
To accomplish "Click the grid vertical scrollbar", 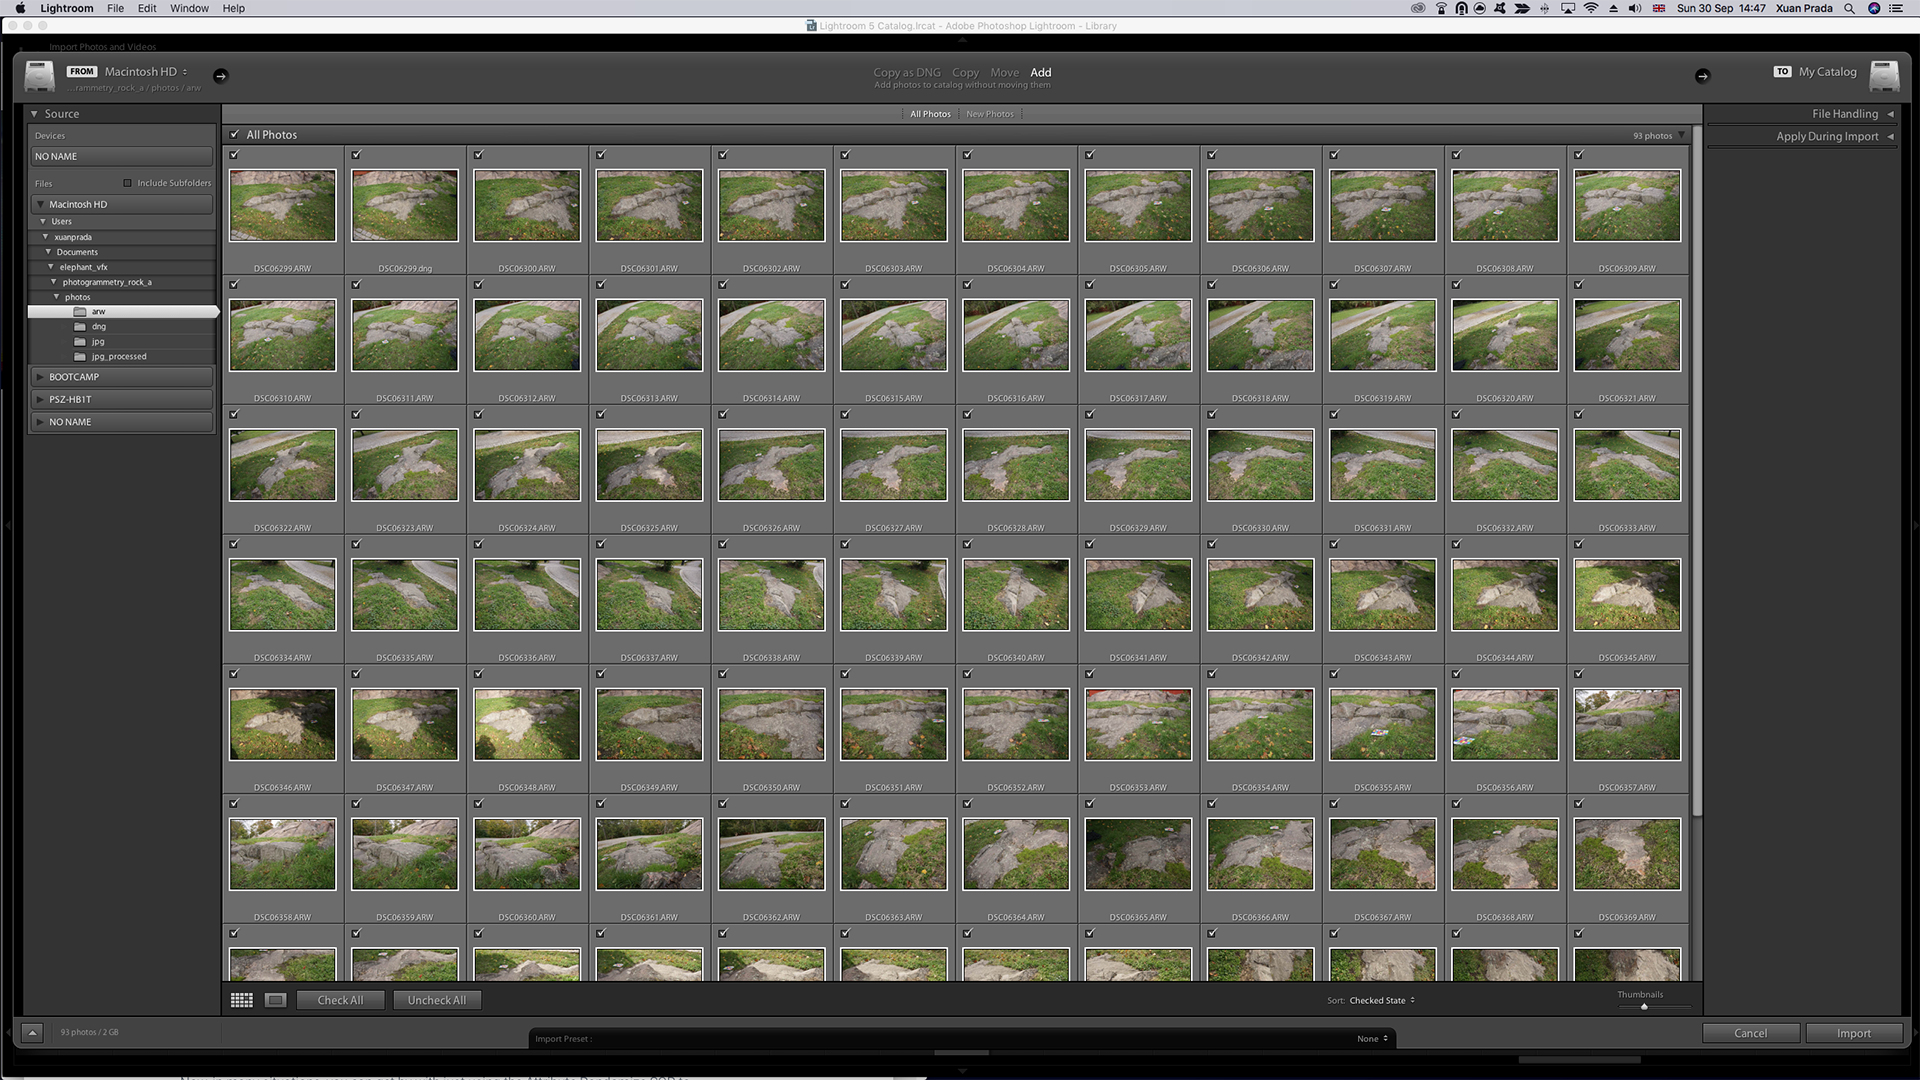I will [1696, 470].
